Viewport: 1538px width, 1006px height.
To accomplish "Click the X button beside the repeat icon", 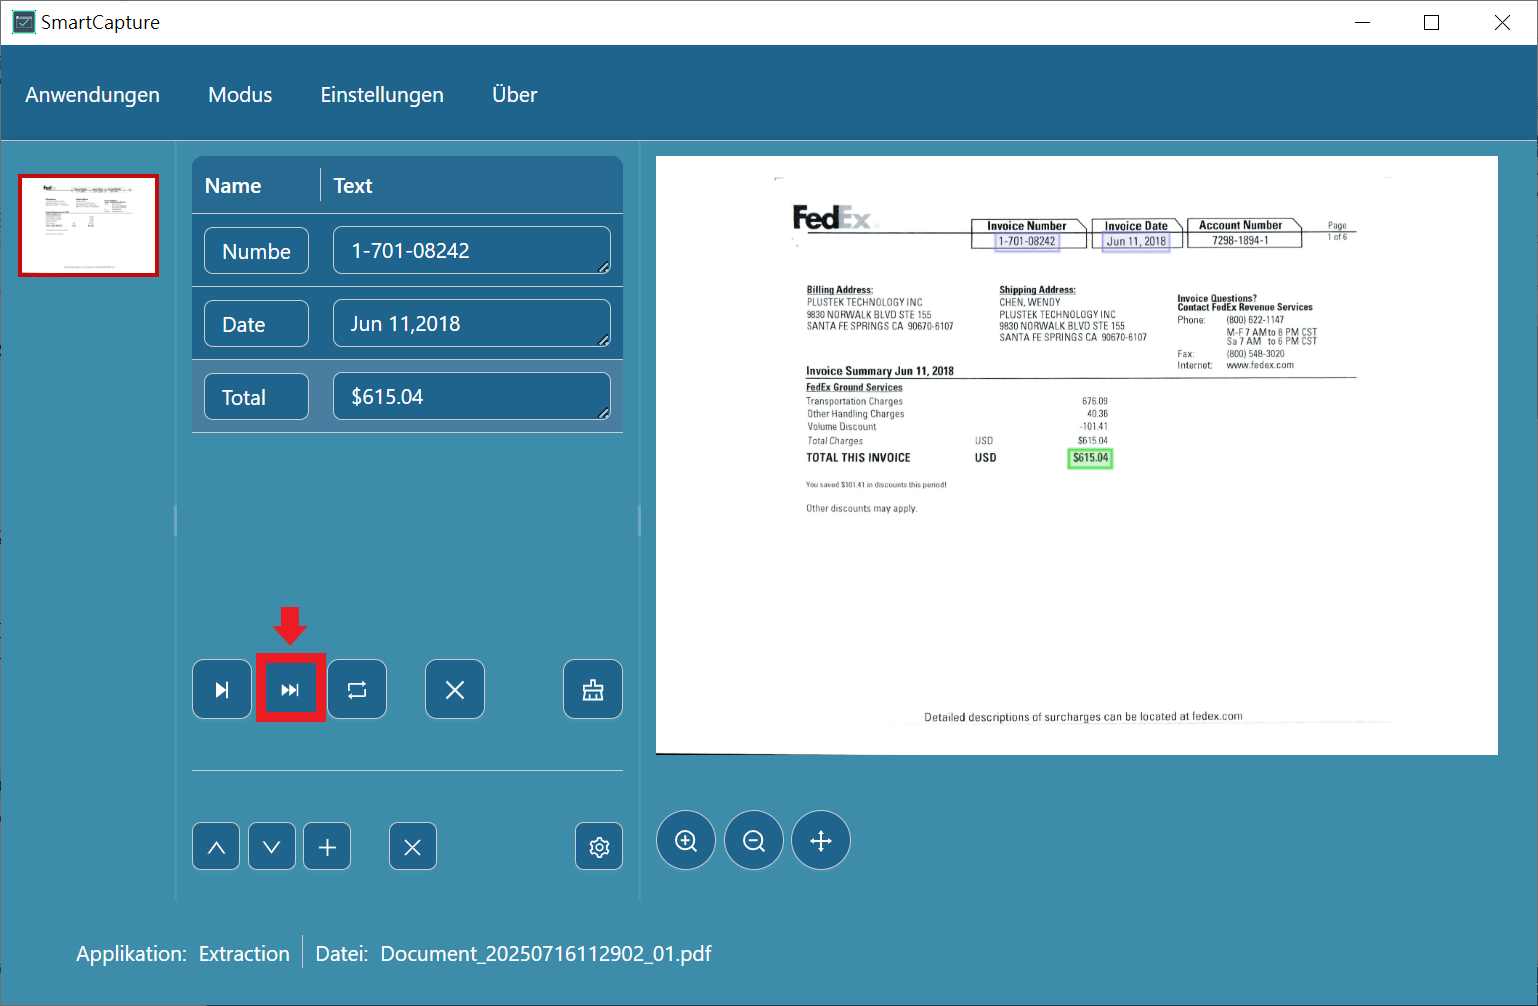I will [x=455, y=690].
